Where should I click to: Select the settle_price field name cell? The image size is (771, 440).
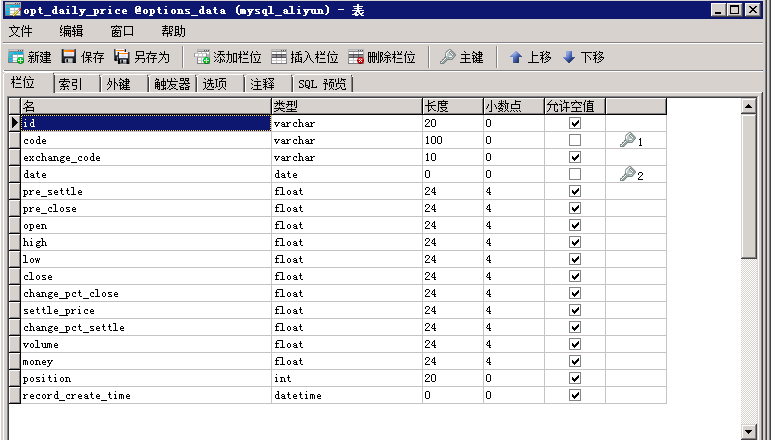[146, 310]
